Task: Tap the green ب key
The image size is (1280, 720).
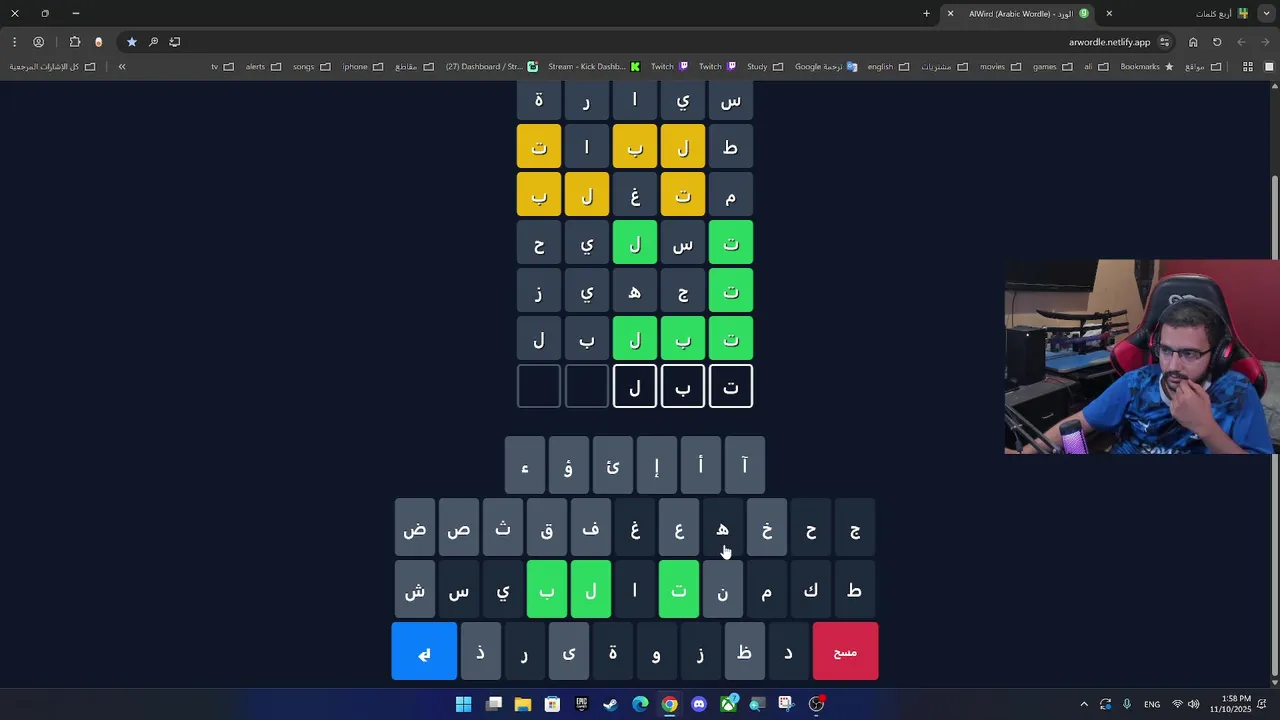Action: 546,590
